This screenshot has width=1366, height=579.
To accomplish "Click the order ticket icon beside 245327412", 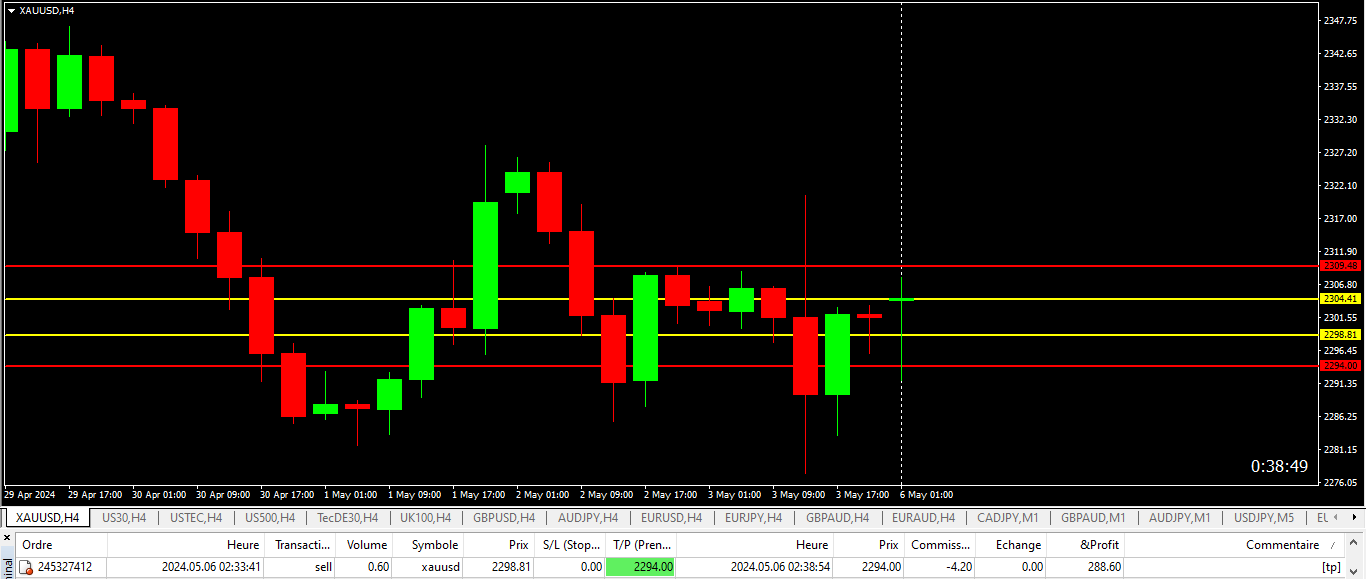I will click(x=28, y=567).
